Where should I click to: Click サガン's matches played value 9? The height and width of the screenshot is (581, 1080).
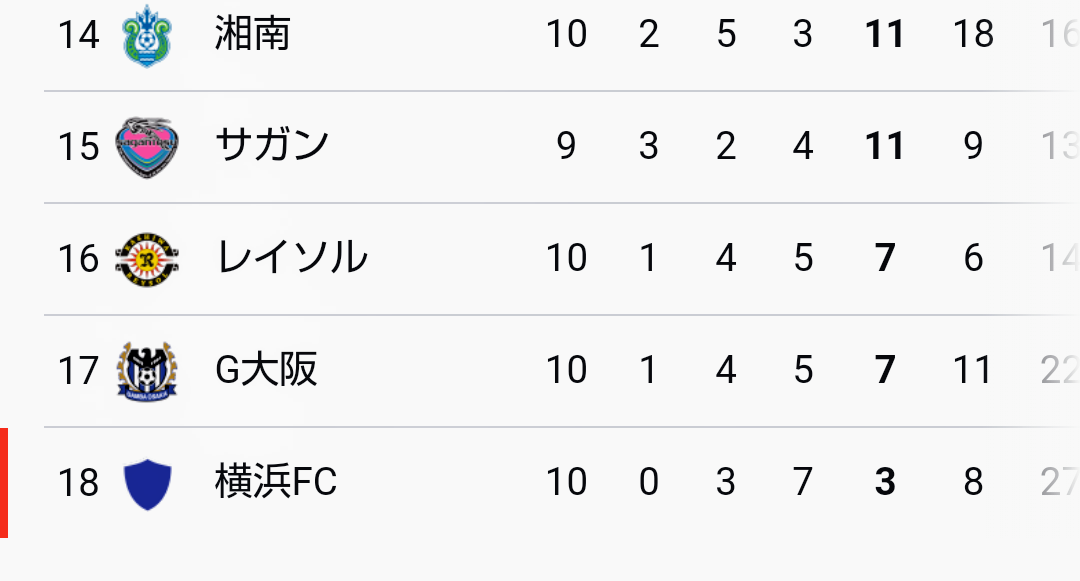(x=566, y=147)
